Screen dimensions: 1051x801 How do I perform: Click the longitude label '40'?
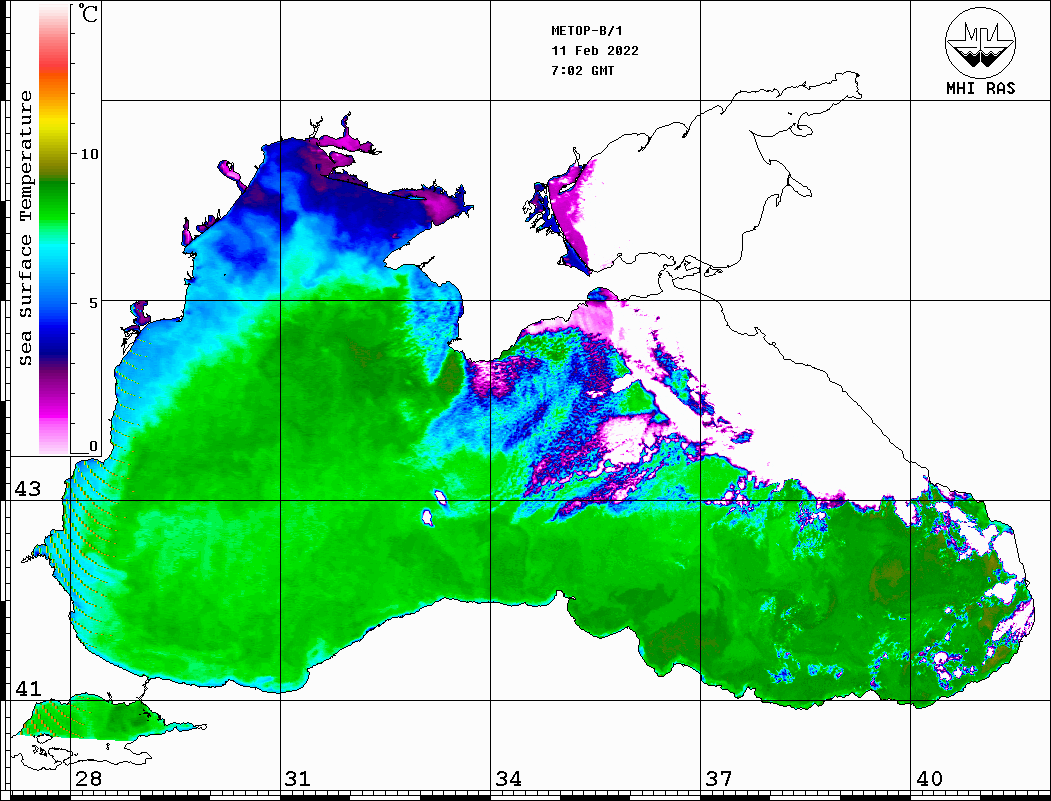(929, 779)
